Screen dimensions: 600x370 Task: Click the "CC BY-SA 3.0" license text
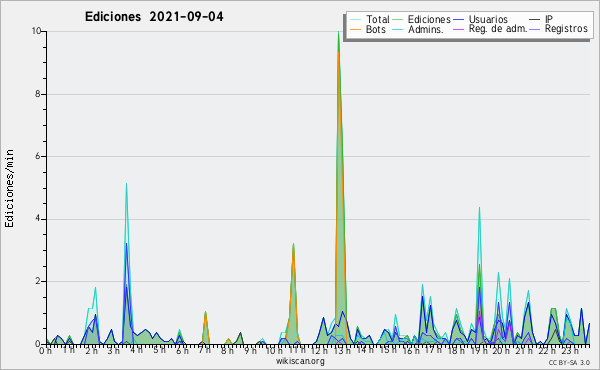coord(569,363)
